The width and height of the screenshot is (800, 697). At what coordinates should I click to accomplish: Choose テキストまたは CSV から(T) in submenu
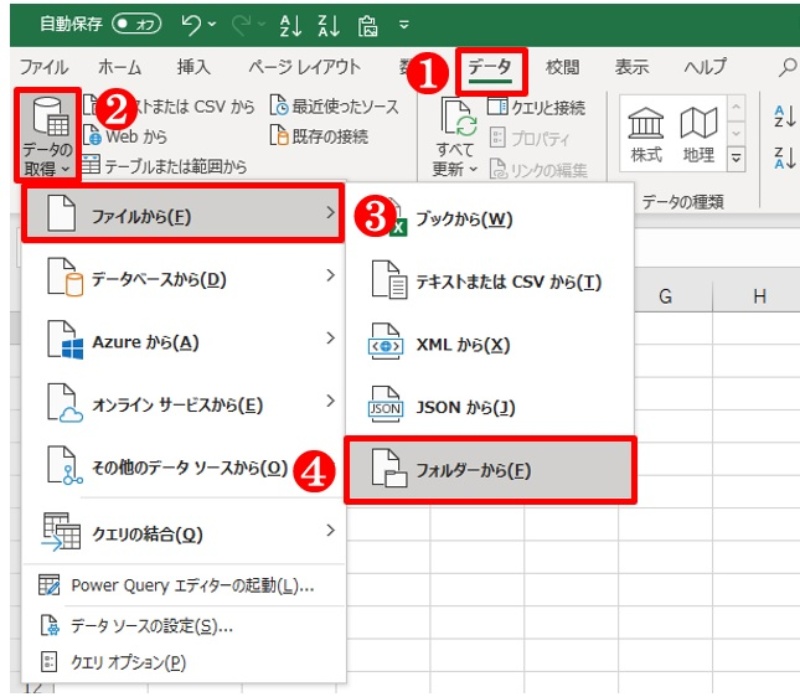click(x=490, y=282)
